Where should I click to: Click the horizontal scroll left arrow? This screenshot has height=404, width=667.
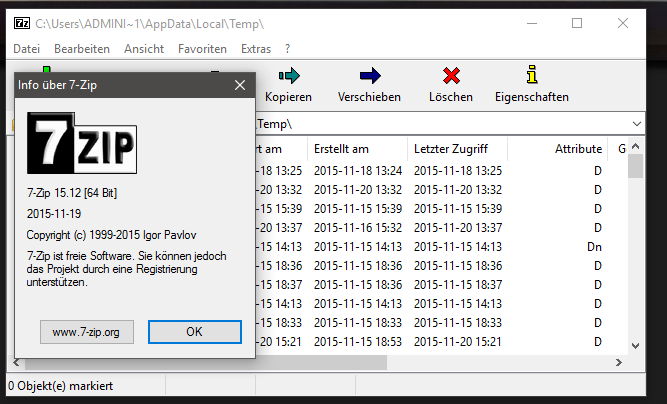pos(16,362)
